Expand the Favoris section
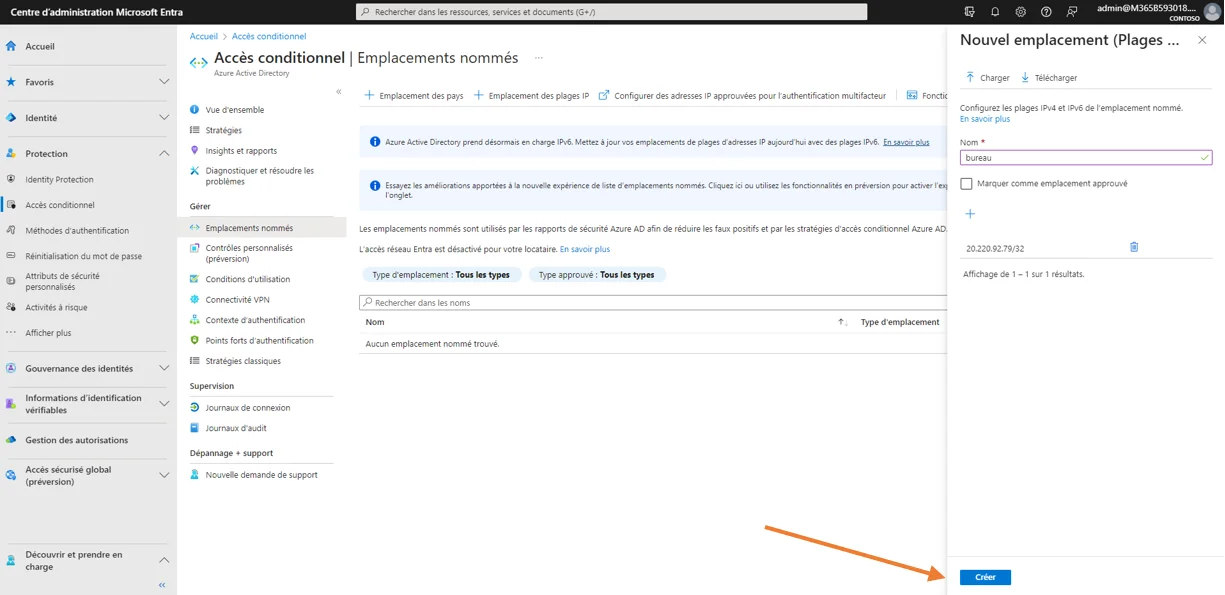Image resolution: width=1225 pixels, height=595 pixels. point(164,82)
